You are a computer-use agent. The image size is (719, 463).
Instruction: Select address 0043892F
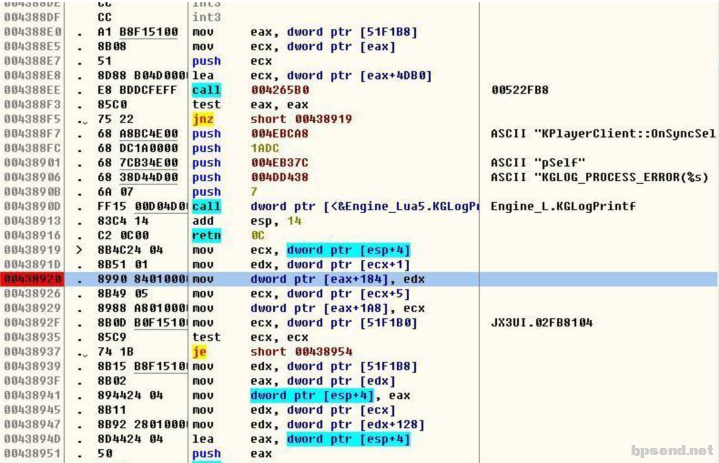tap(33, 323)
